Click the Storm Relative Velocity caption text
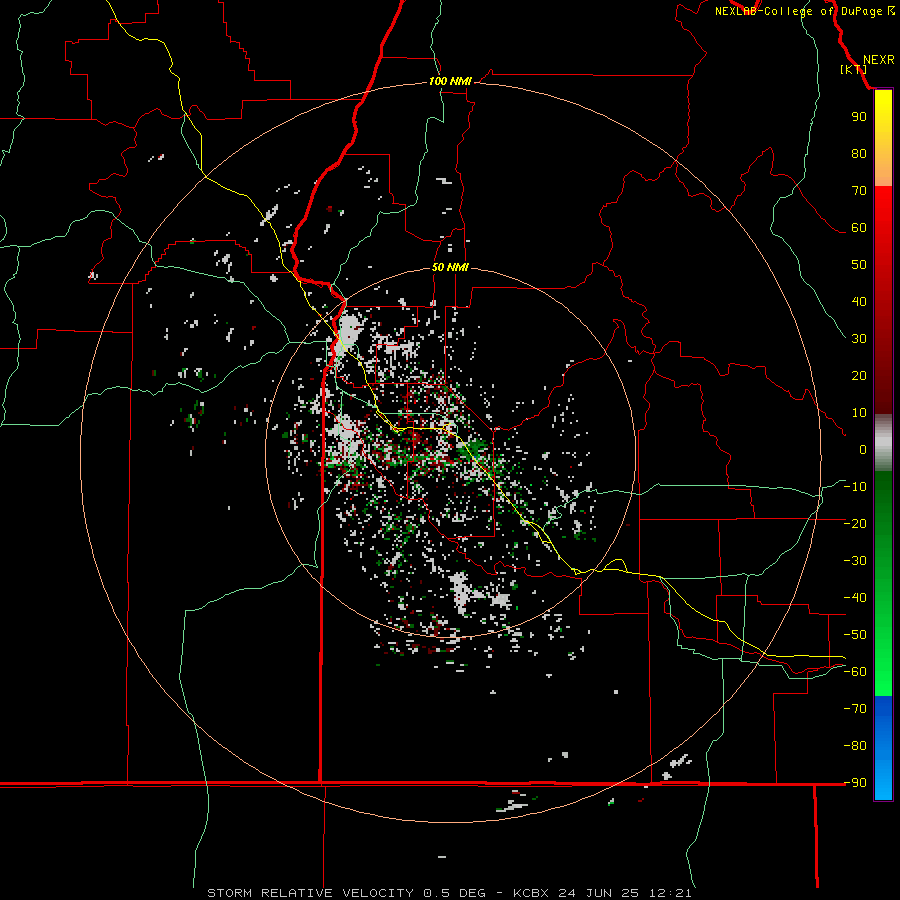900x900 pixels. [x=449, y=893]
